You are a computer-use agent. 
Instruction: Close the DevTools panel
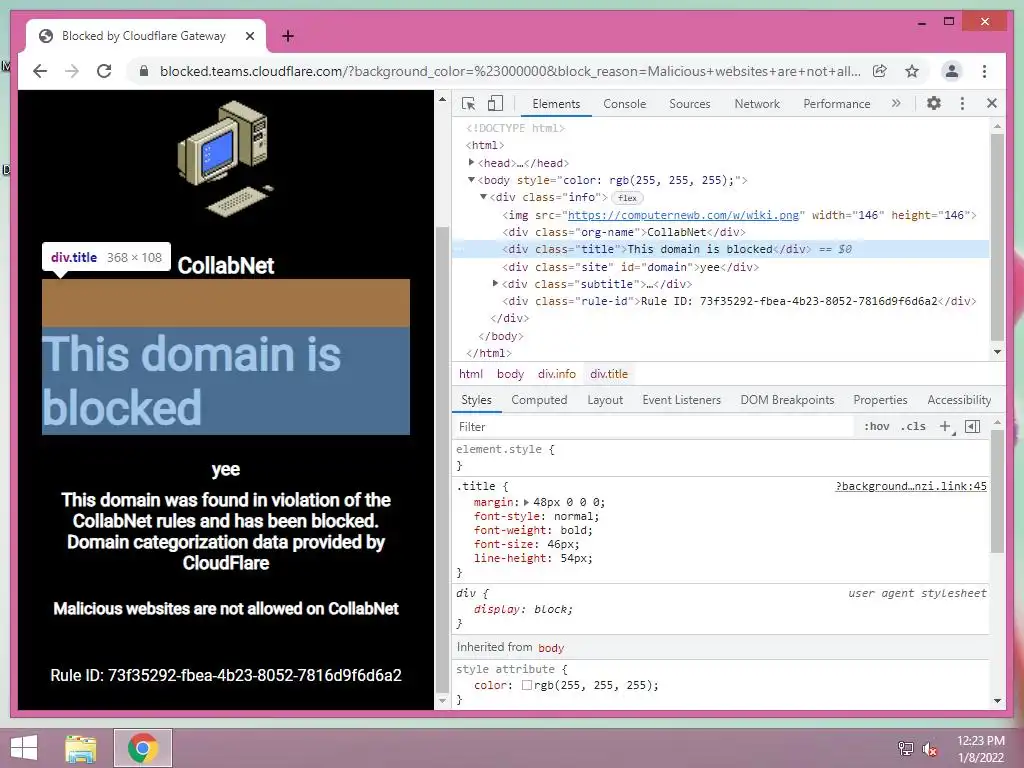click(991, 103)
